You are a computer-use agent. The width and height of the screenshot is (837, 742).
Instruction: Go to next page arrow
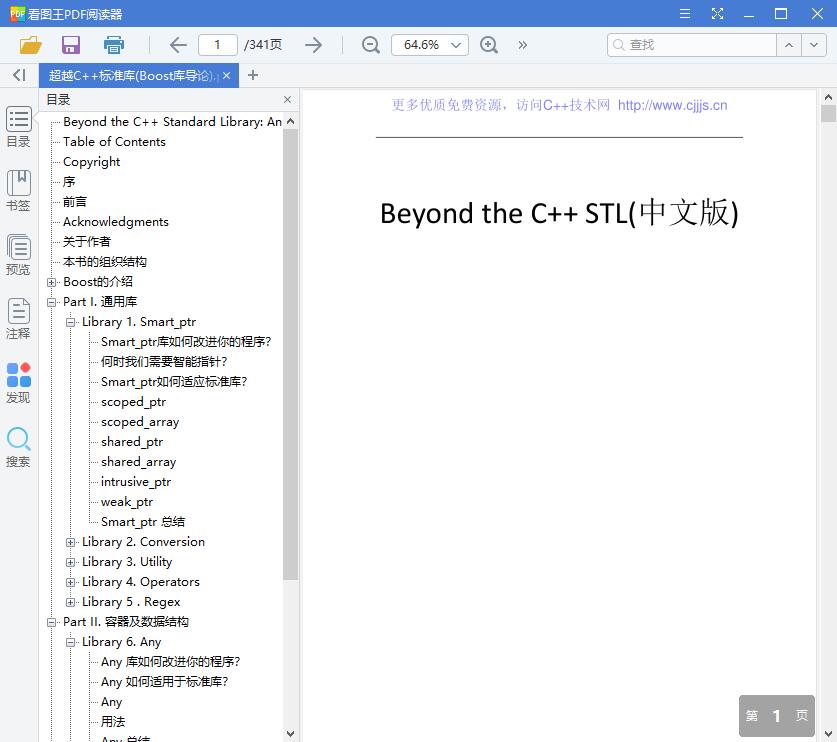313,45
